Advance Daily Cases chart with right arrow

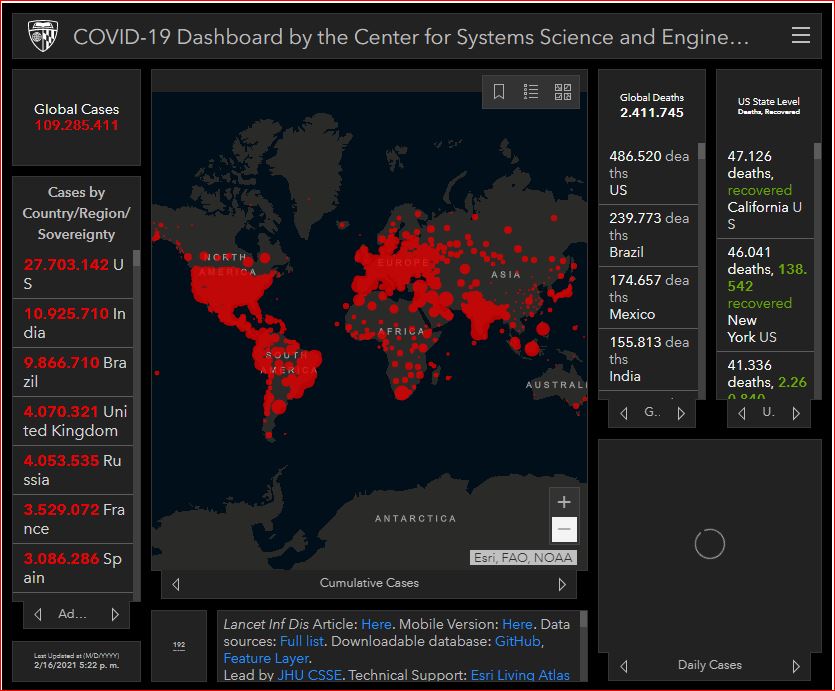tap(796, 666)
